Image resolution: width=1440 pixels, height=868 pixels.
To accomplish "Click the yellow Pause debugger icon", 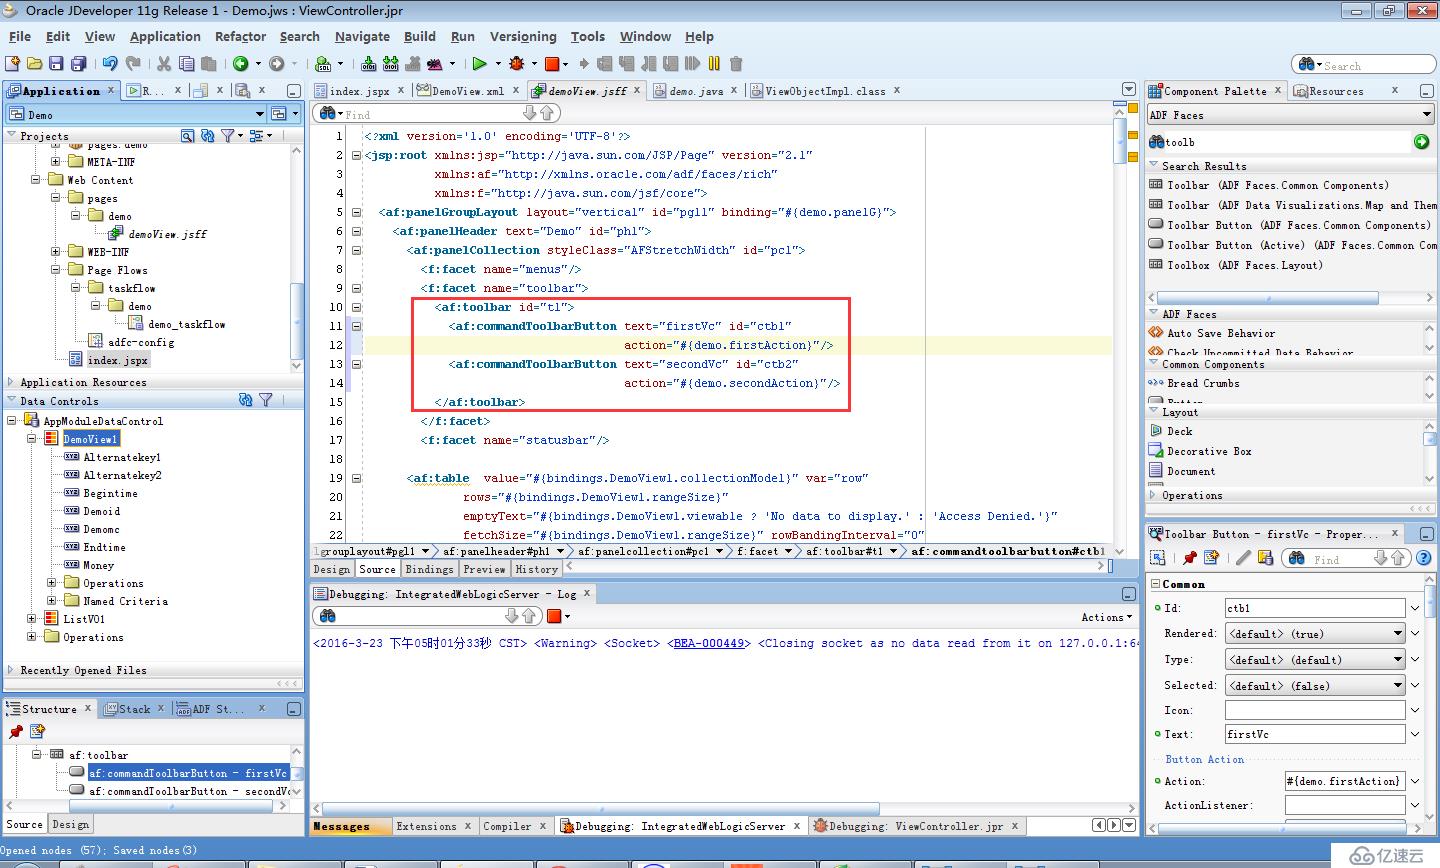I will (714, 64).
